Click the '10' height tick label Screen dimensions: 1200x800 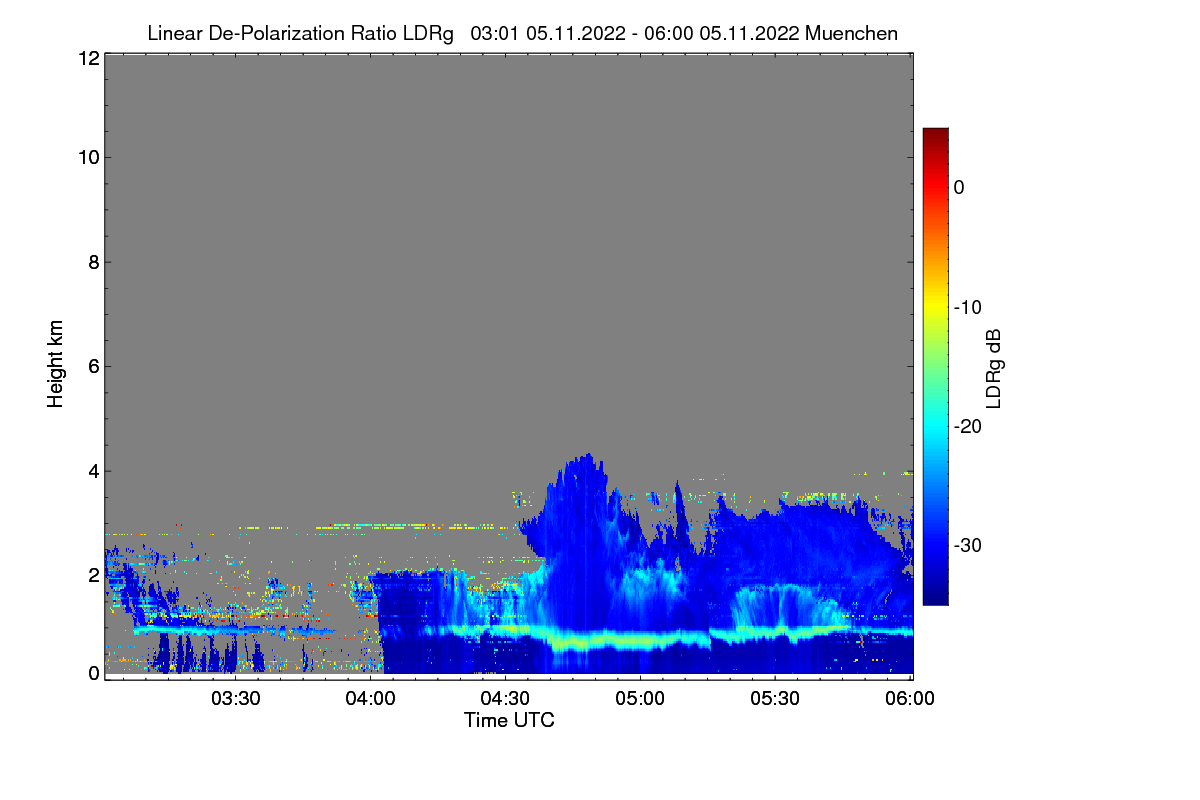[88, 157]
